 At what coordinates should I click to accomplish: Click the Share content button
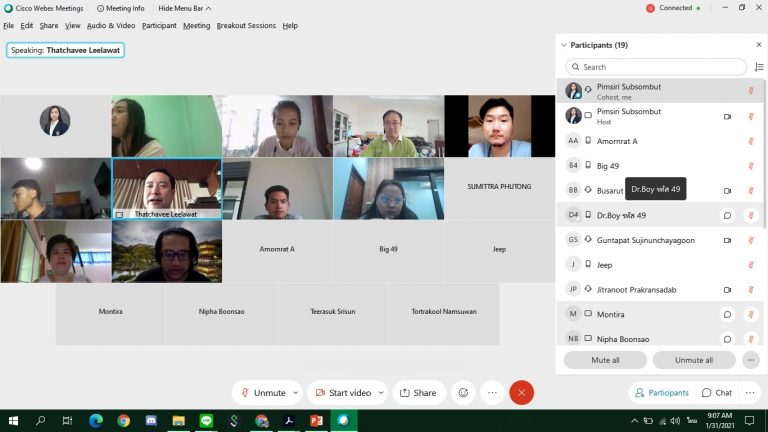(419, 393)
